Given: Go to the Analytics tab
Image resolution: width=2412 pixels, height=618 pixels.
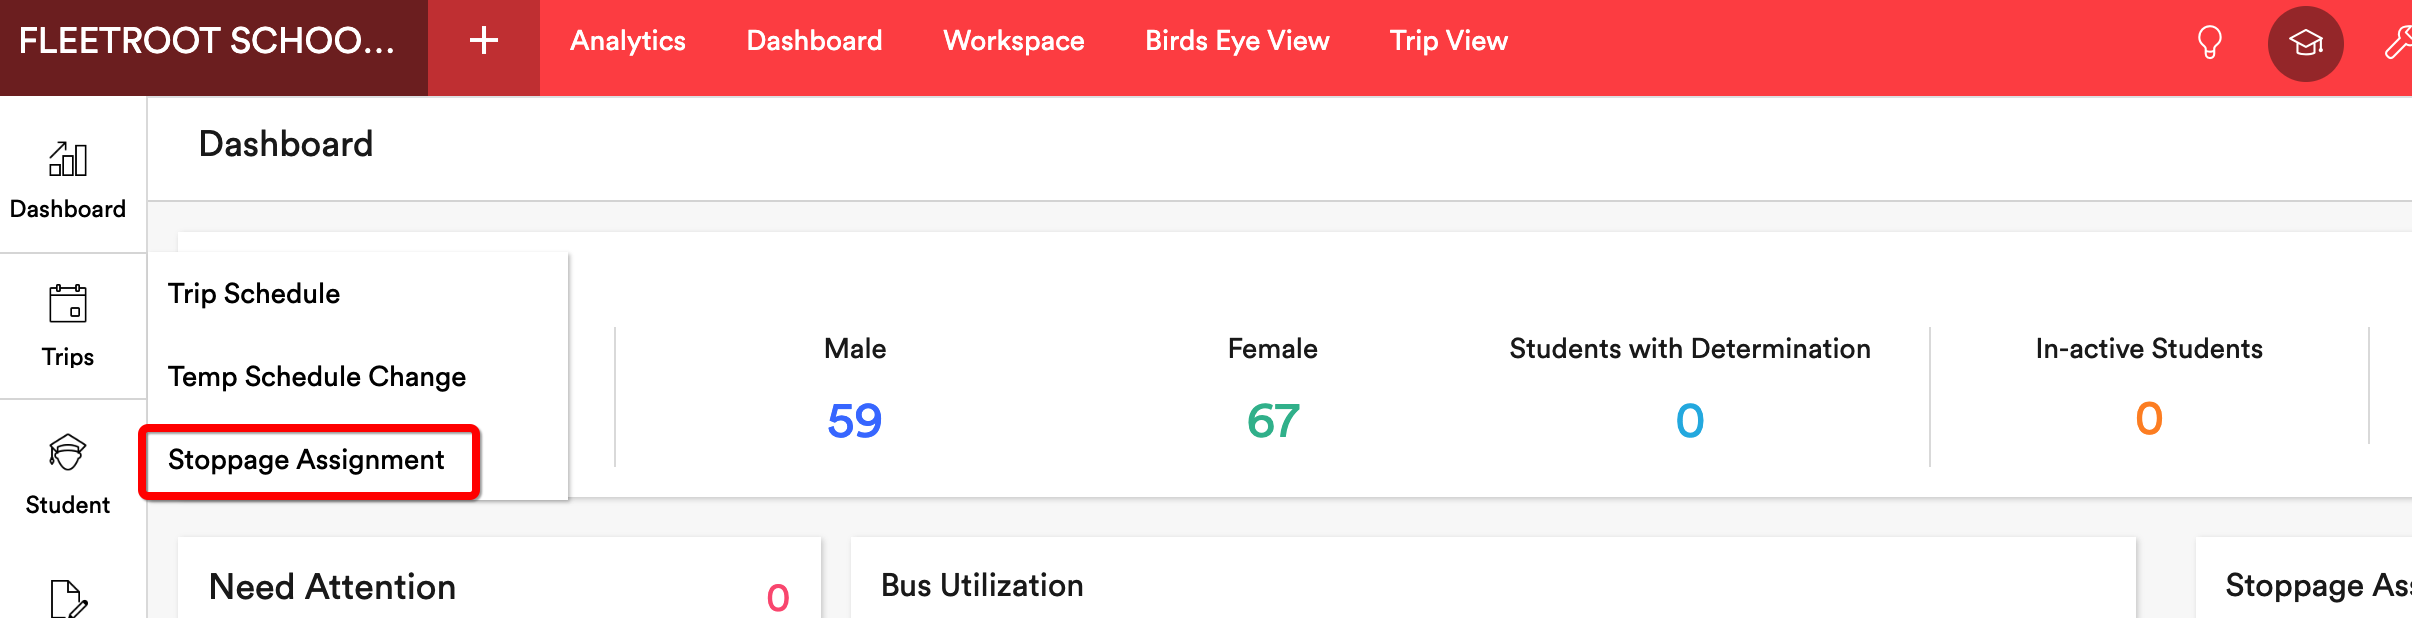Looking at the screenshot, I should pyautogui.click(x=628, y=41).
